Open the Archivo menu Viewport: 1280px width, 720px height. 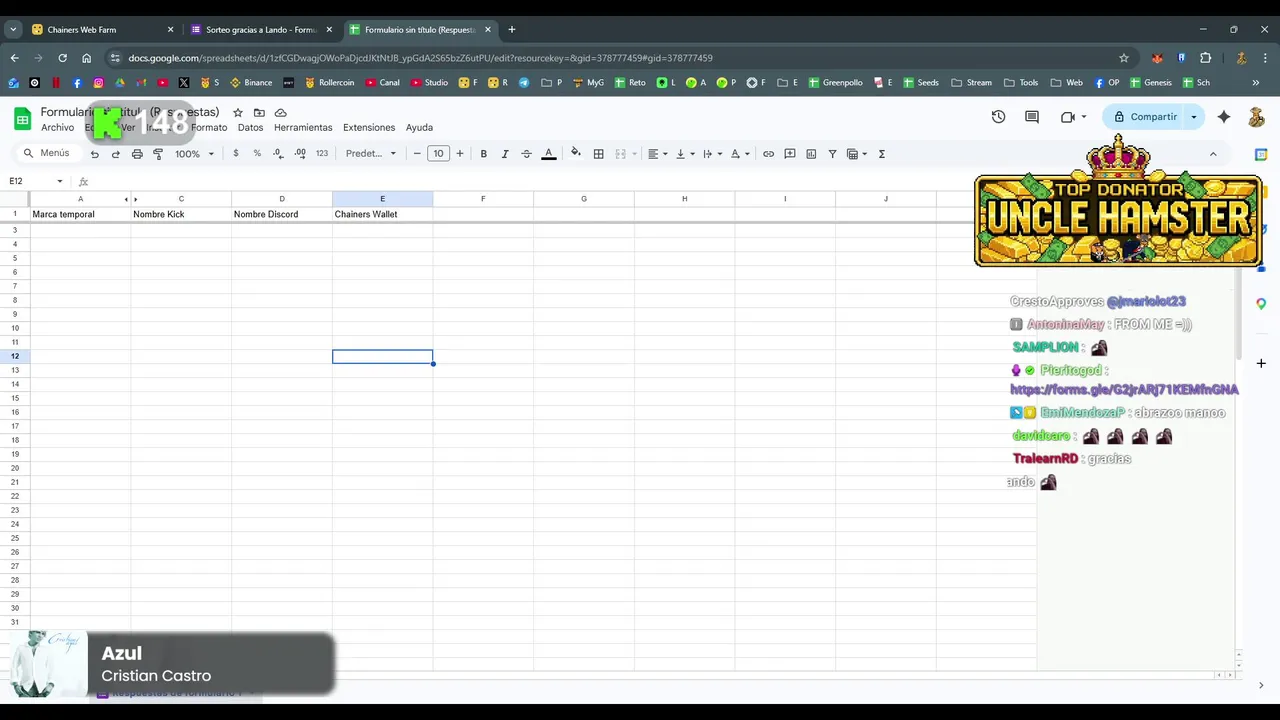point(57,128)
